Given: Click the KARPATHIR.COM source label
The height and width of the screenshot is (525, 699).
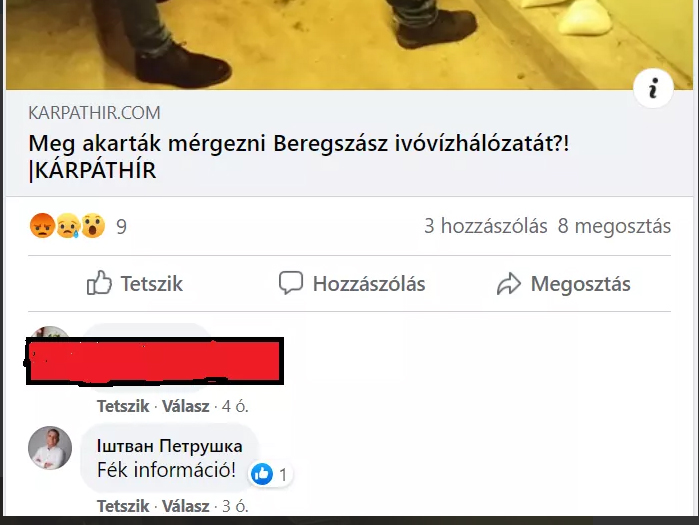Looking at the screenshot, I should click(x=94, y=113).
